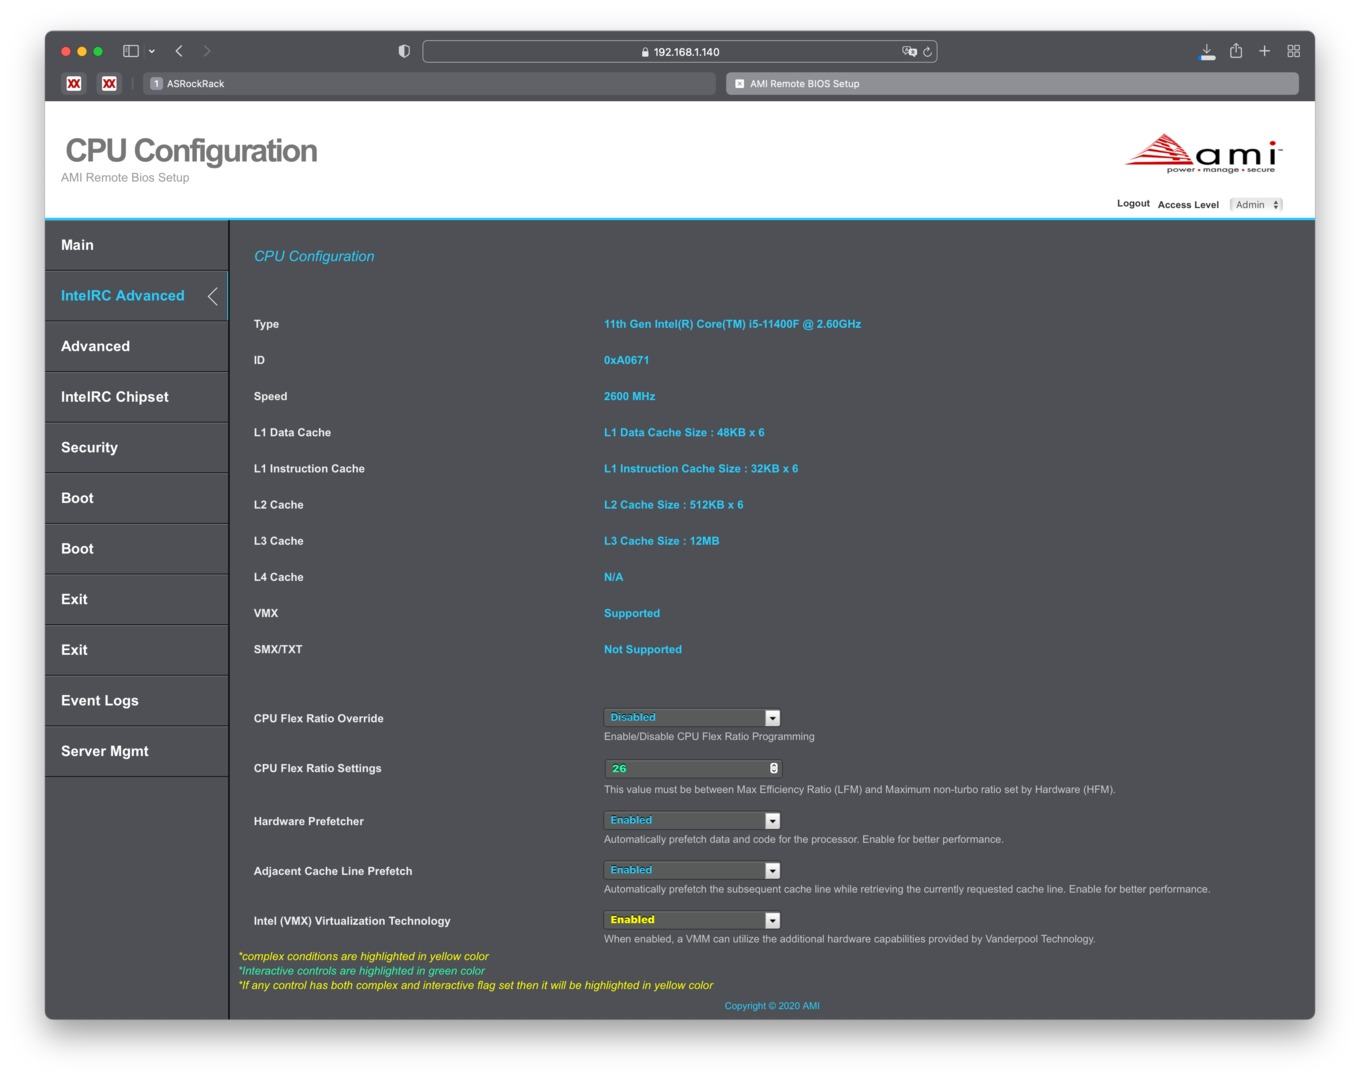The image size is (1360, 1079).
Task: Open the CPU Flex Ratio Override dropdown
Action: [692, 718]
